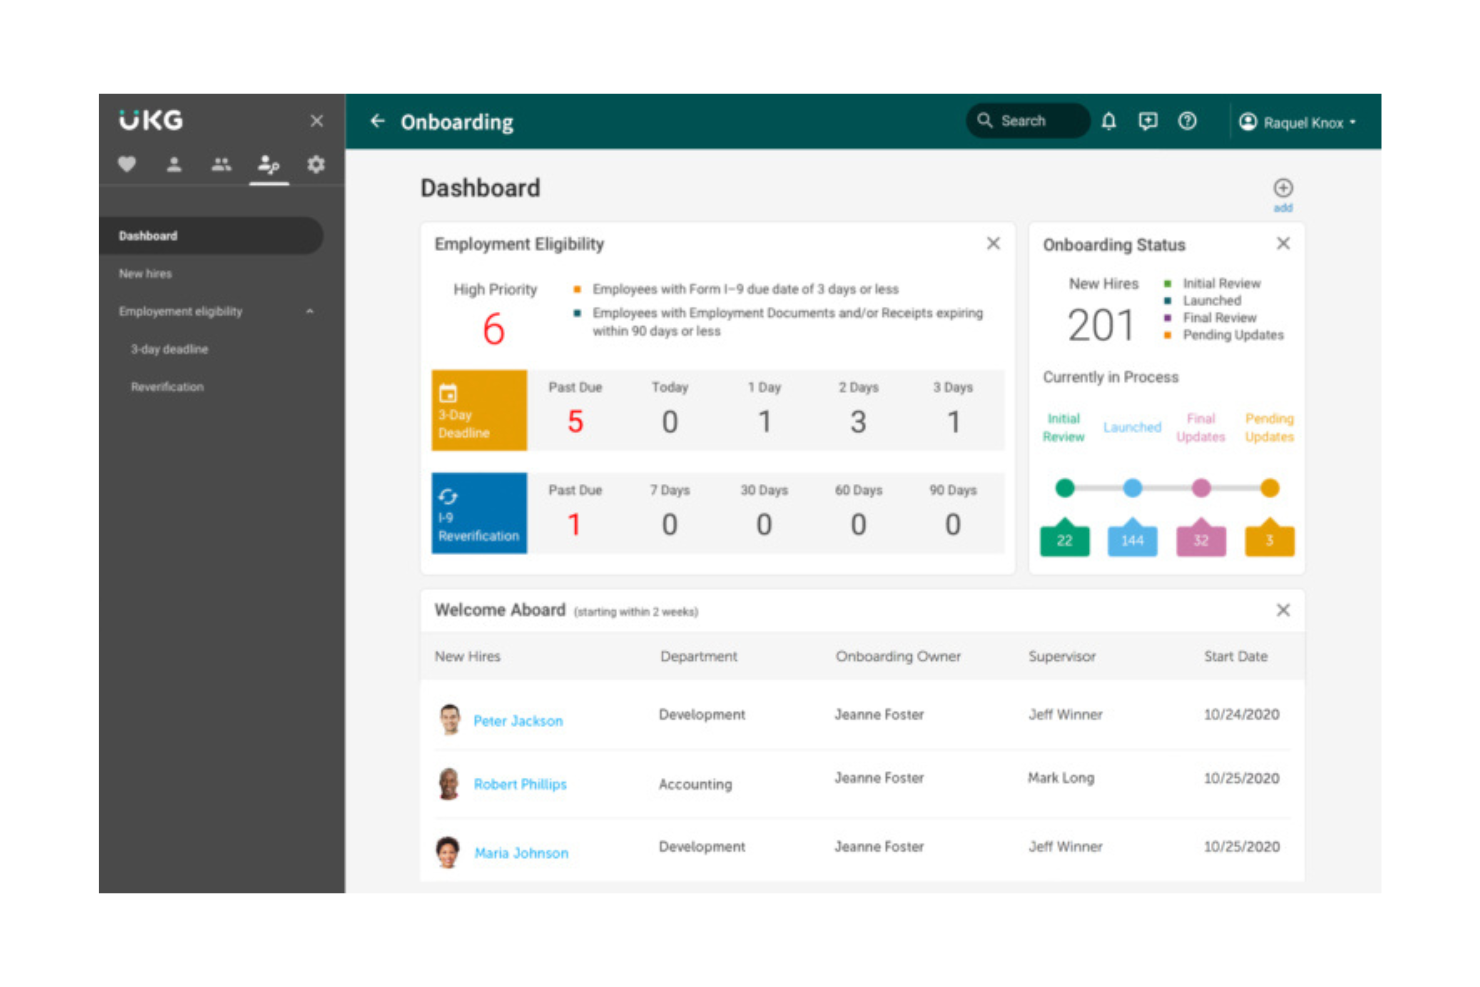Sort by the Start Date column header
1480x987 pixels.
[1236, 657]
